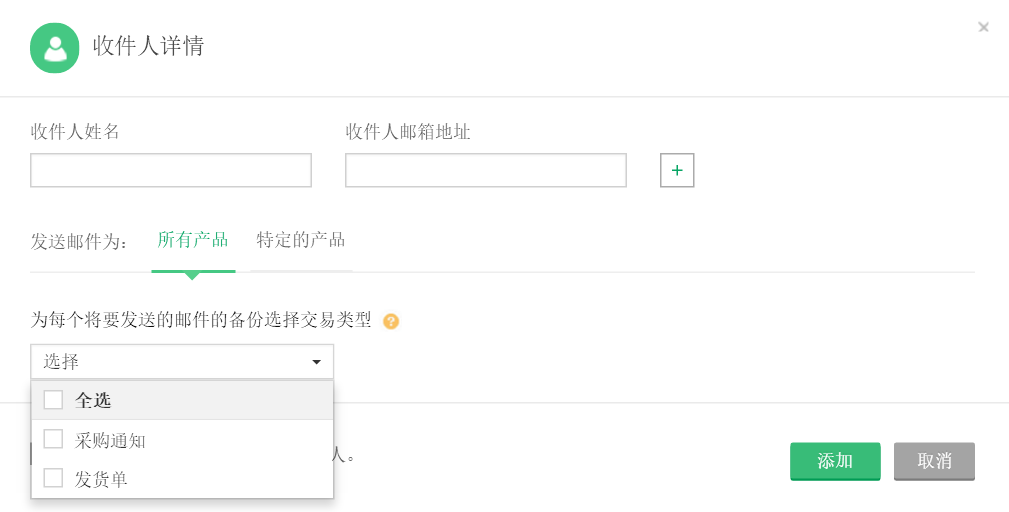The width and height of the screenshot is (1009, 512).
Task: Select the 特定的产品 tab
Action: [x=301, y=240]
